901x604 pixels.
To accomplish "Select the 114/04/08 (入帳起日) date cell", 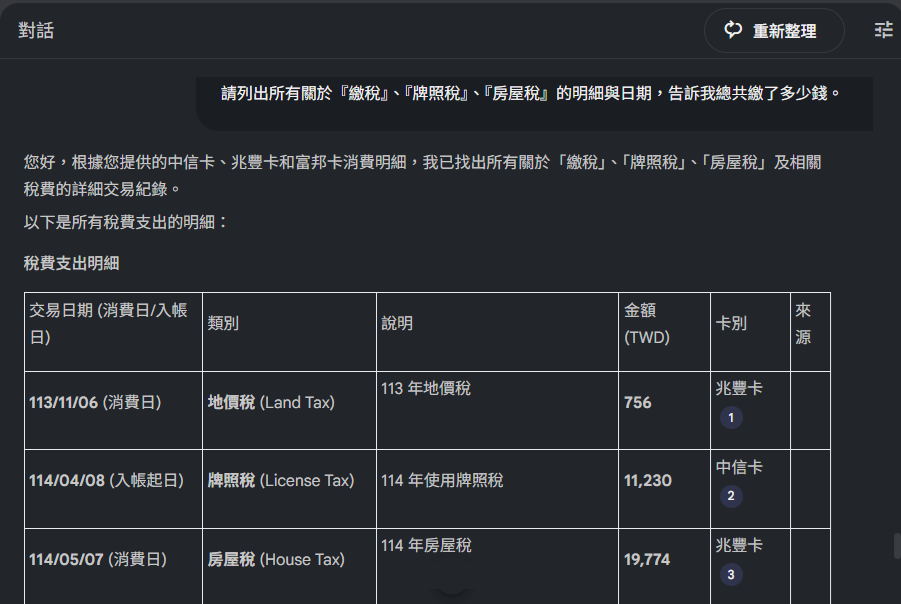I will (x=113, y=488).
